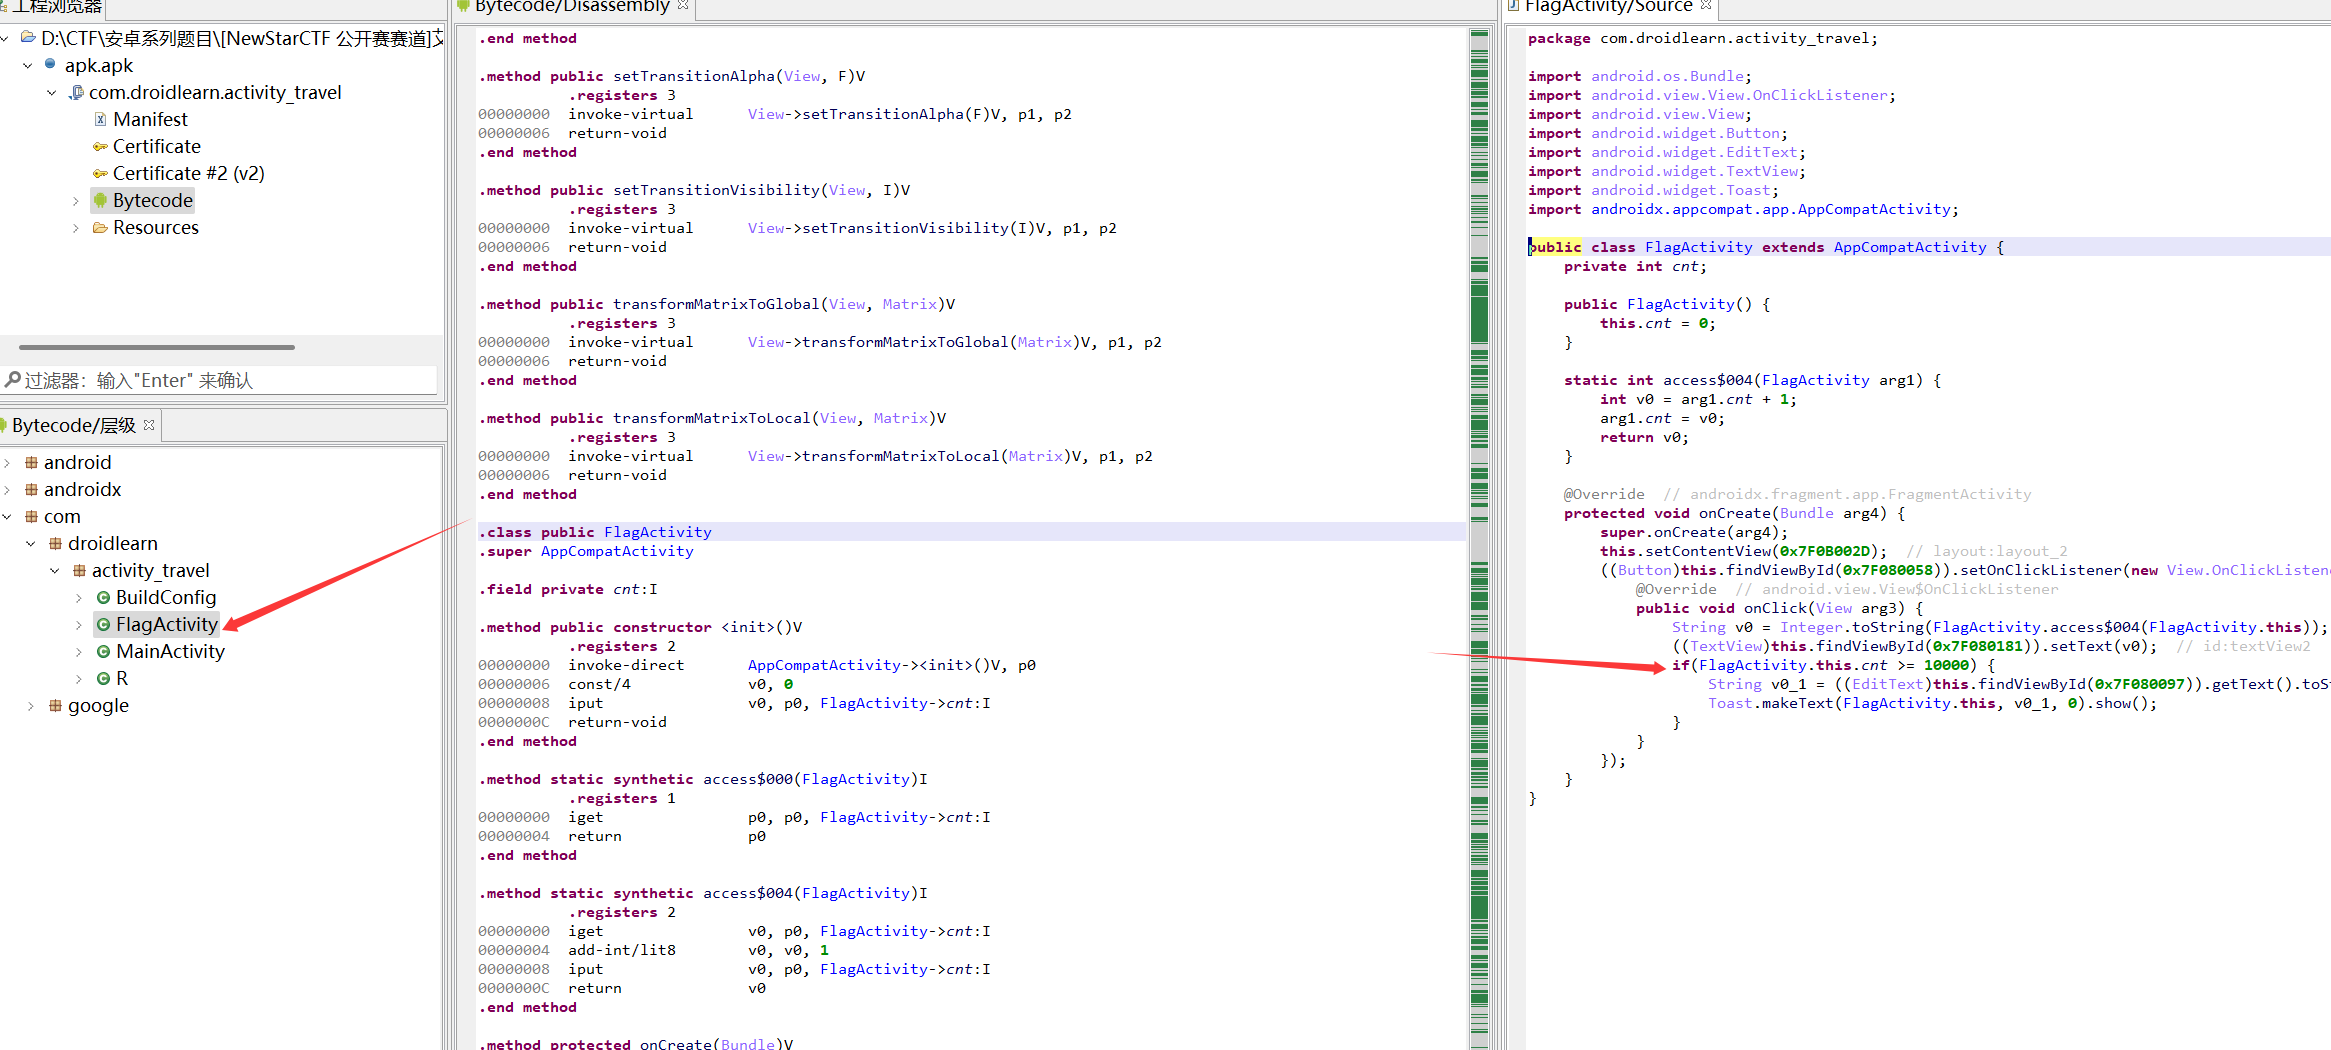Viewport: 2331px width, 1050px height.
Task: Click the 'private int cnt;' source line
Action: click(x=1635, y=266)
